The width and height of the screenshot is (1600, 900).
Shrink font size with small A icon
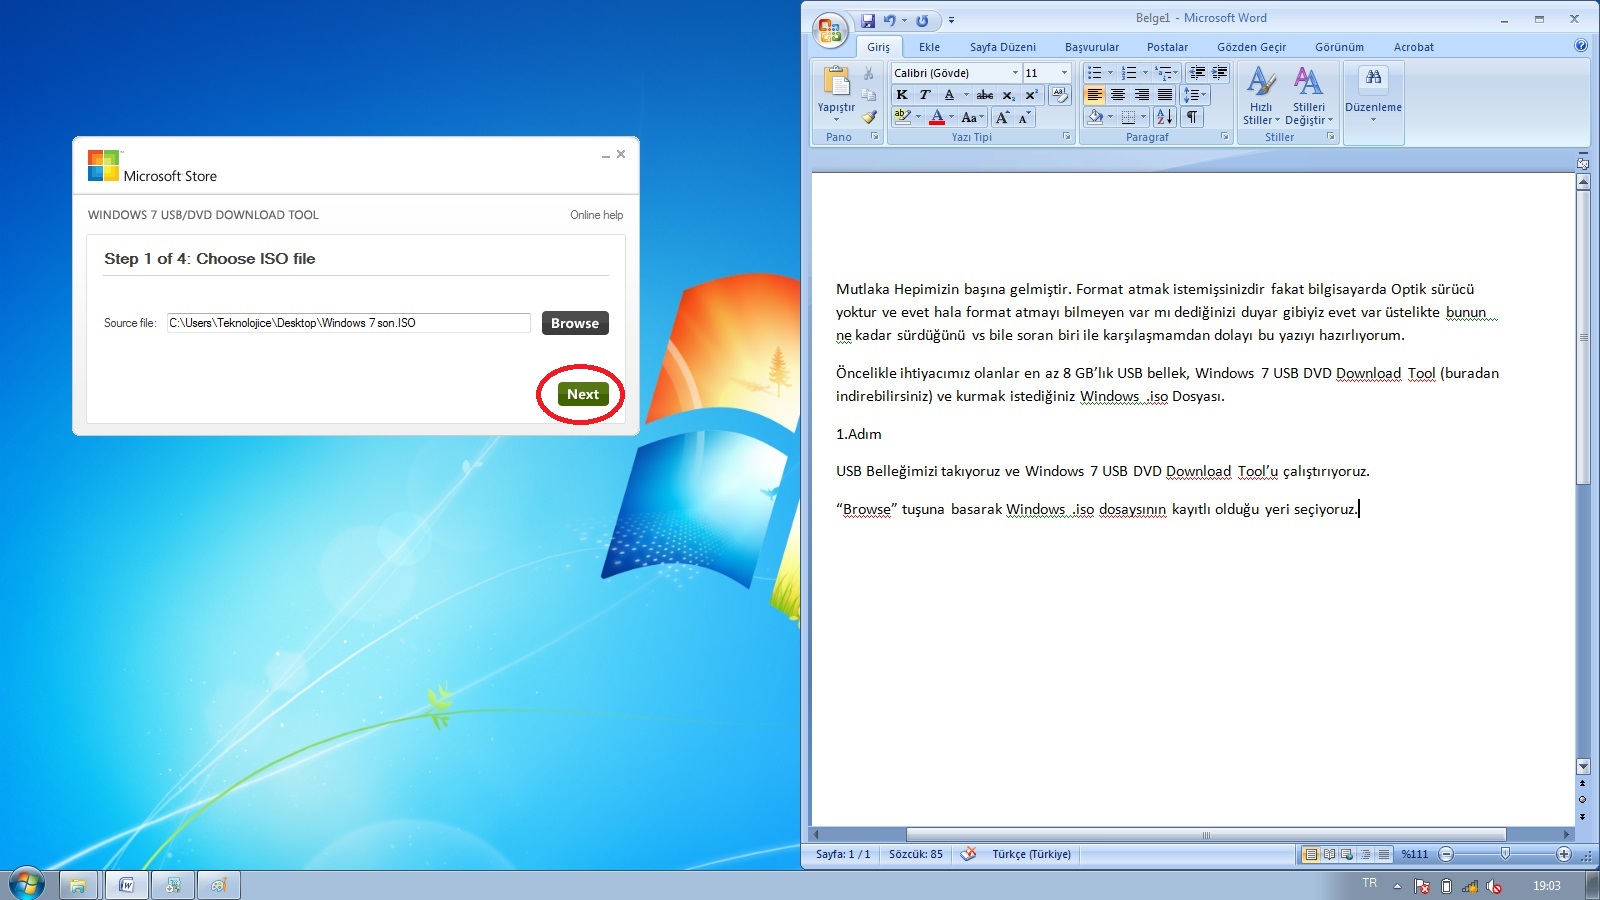click(x=1024, y=117)
